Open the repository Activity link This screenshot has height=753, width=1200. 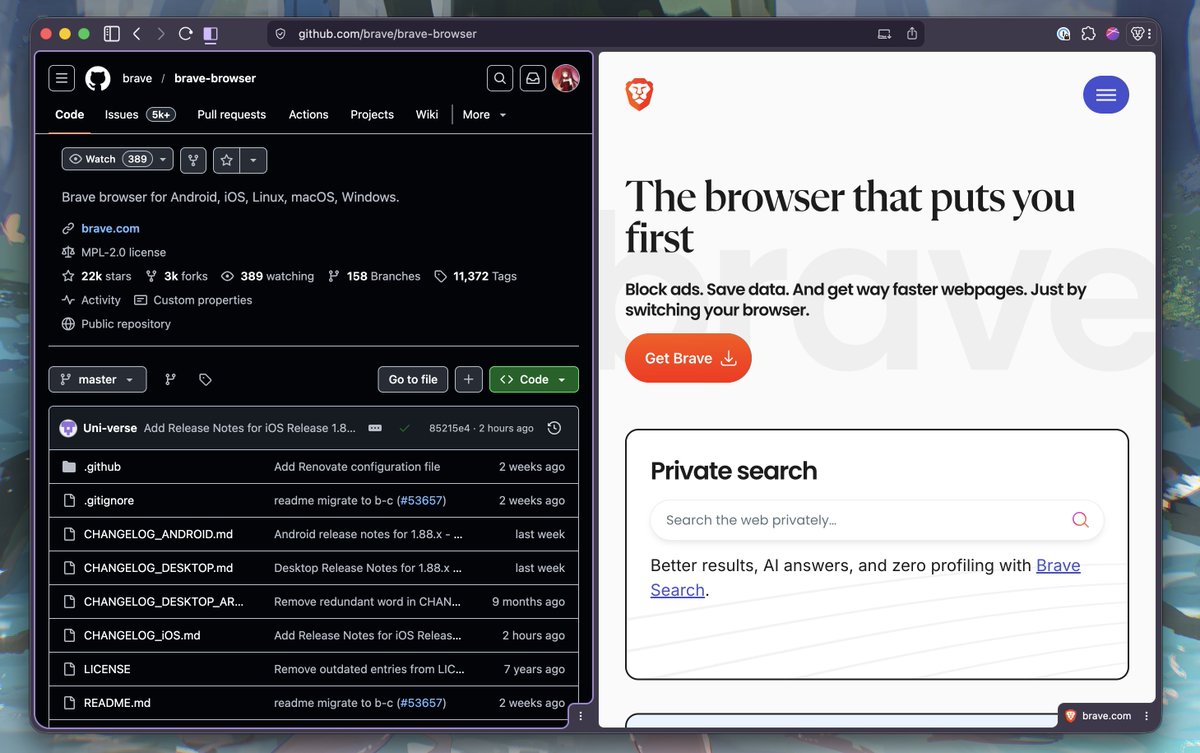coord(91,301)
